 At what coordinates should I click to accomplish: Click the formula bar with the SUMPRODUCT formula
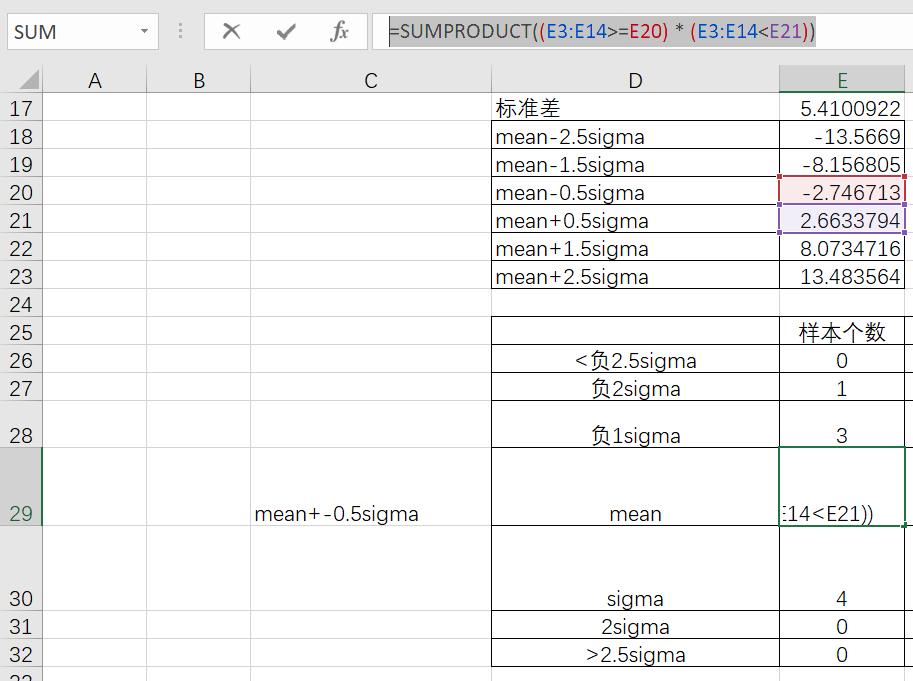point(642,31)
